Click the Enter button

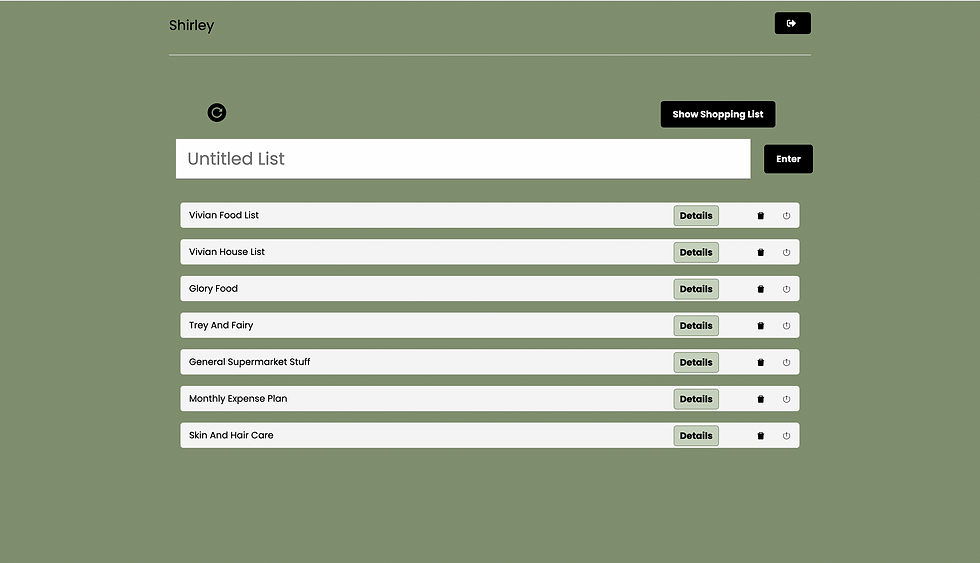788,159
